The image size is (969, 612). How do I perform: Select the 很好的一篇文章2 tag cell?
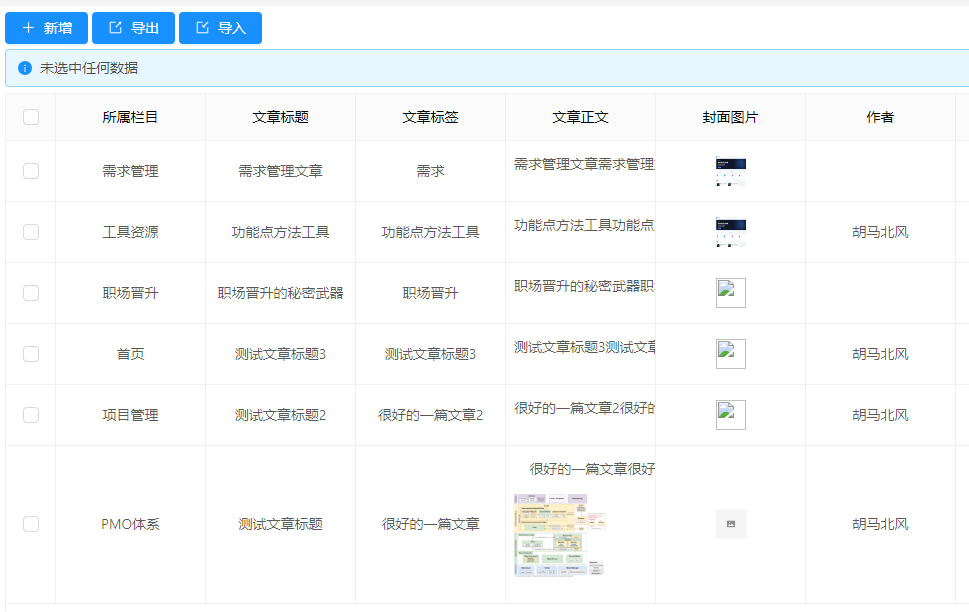(430, 415)
